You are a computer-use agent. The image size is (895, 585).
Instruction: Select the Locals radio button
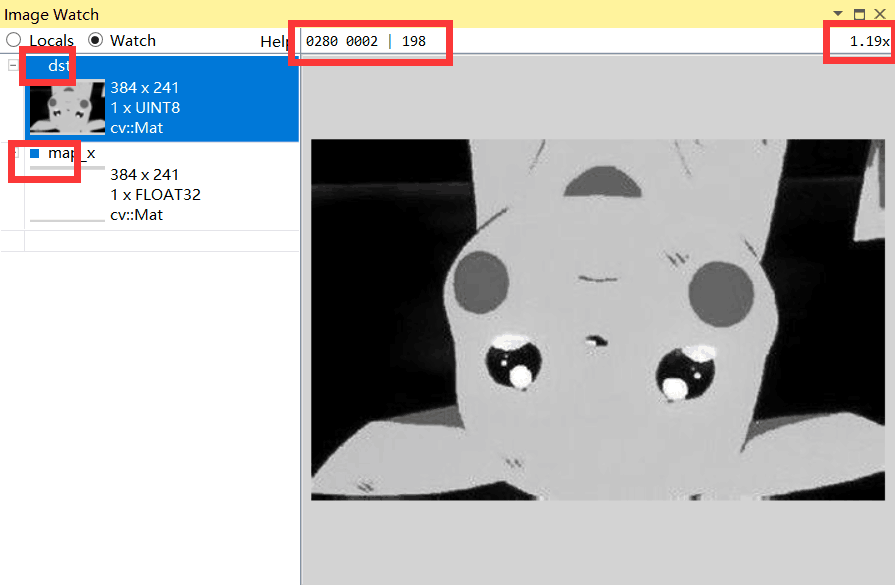click(x=14, y=40)
